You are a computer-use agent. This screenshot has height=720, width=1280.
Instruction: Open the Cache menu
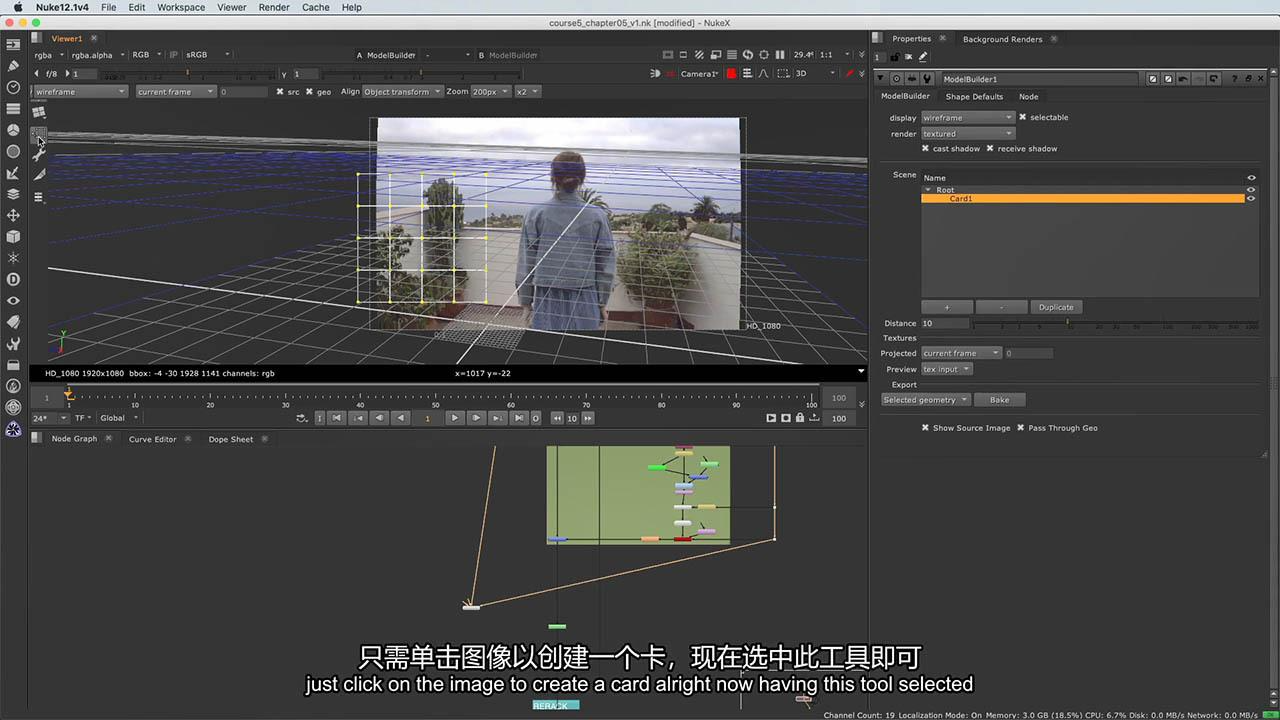(x=315, y=7)
